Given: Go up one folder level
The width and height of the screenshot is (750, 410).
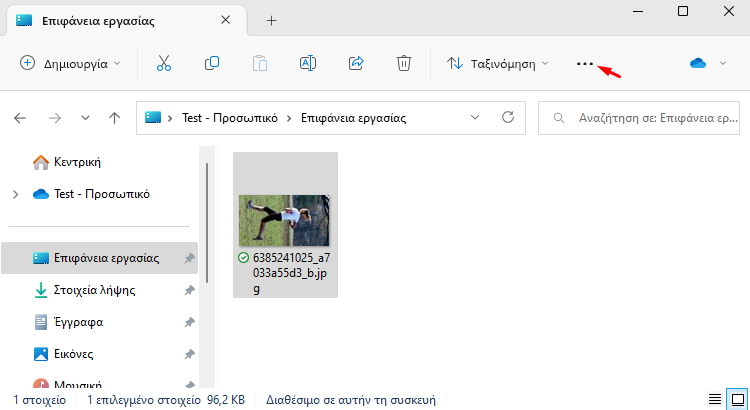Looking at the screenshot, I should pos(114,118).
